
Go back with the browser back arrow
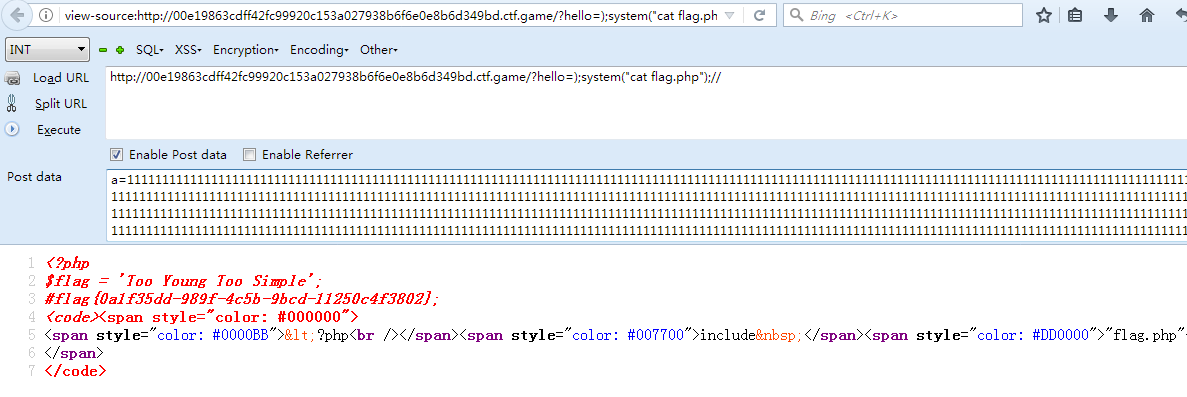tap(17, 14)
